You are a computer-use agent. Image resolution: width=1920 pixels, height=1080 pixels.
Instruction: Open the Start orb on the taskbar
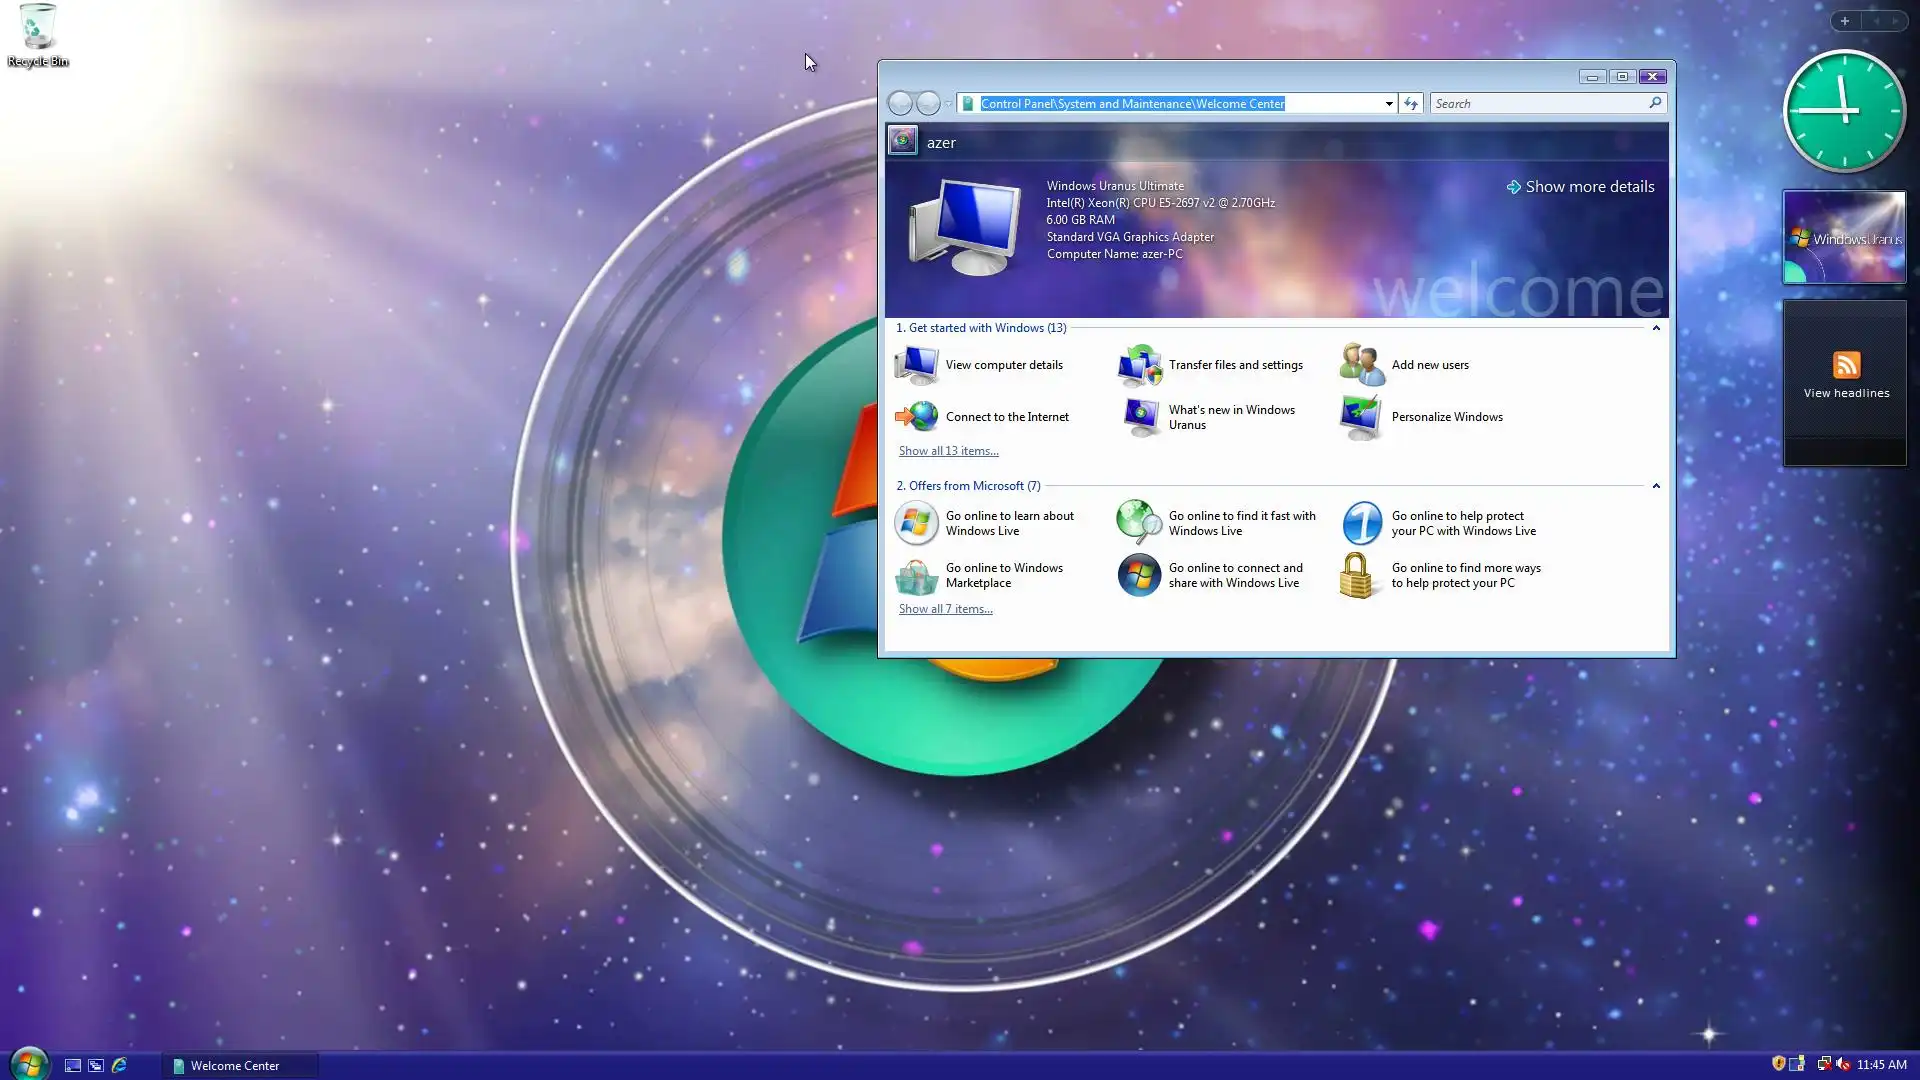pos(29,1064)
